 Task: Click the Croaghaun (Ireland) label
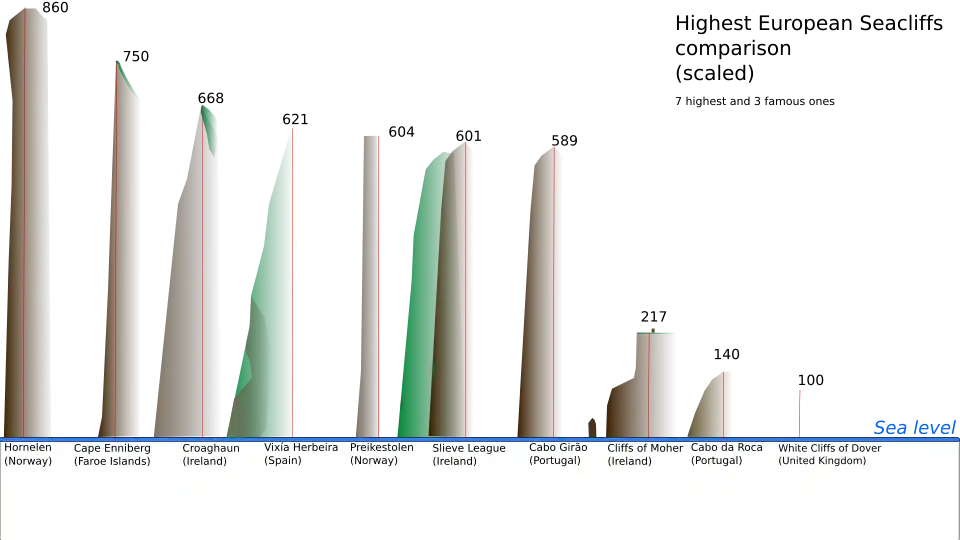[210, 455]
